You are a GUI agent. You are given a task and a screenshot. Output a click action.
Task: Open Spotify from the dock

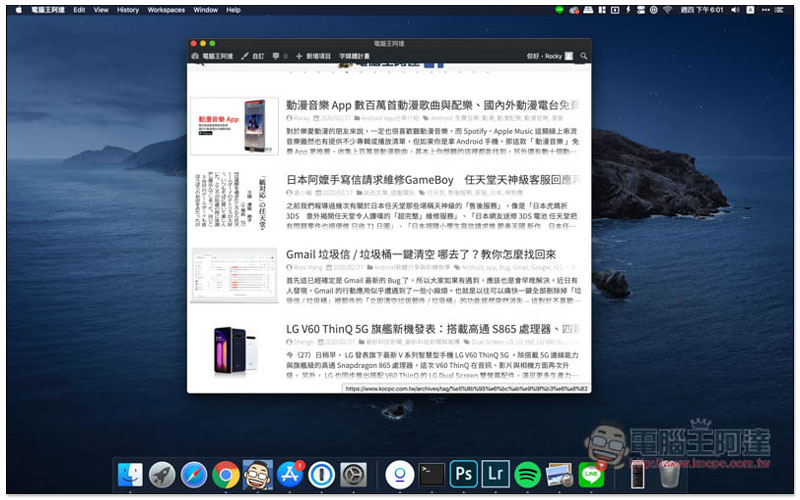528,474
